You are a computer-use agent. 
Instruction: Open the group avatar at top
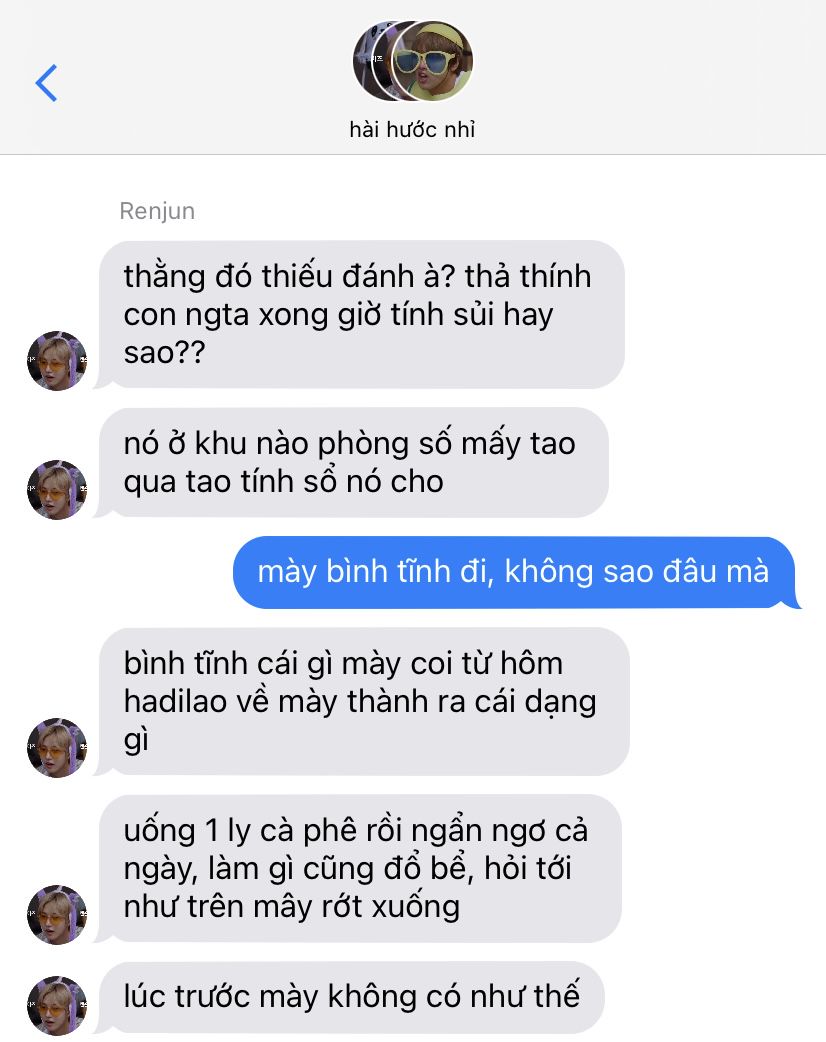click(x=413, y=60)
